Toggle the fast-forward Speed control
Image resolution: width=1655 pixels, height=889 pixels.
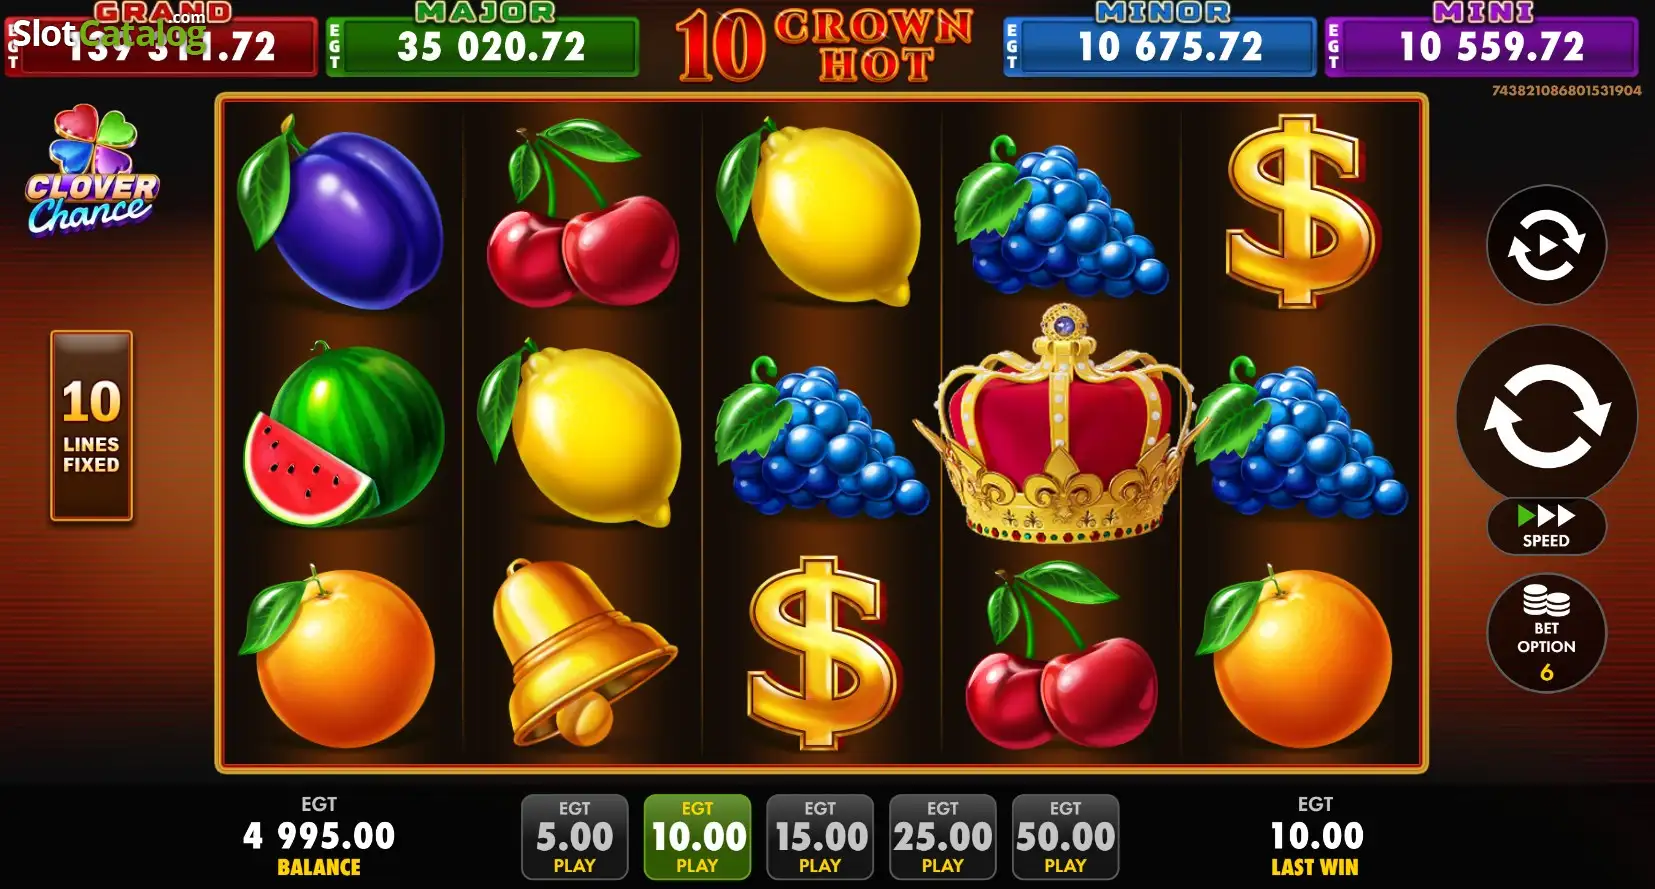coord(1546,526)
